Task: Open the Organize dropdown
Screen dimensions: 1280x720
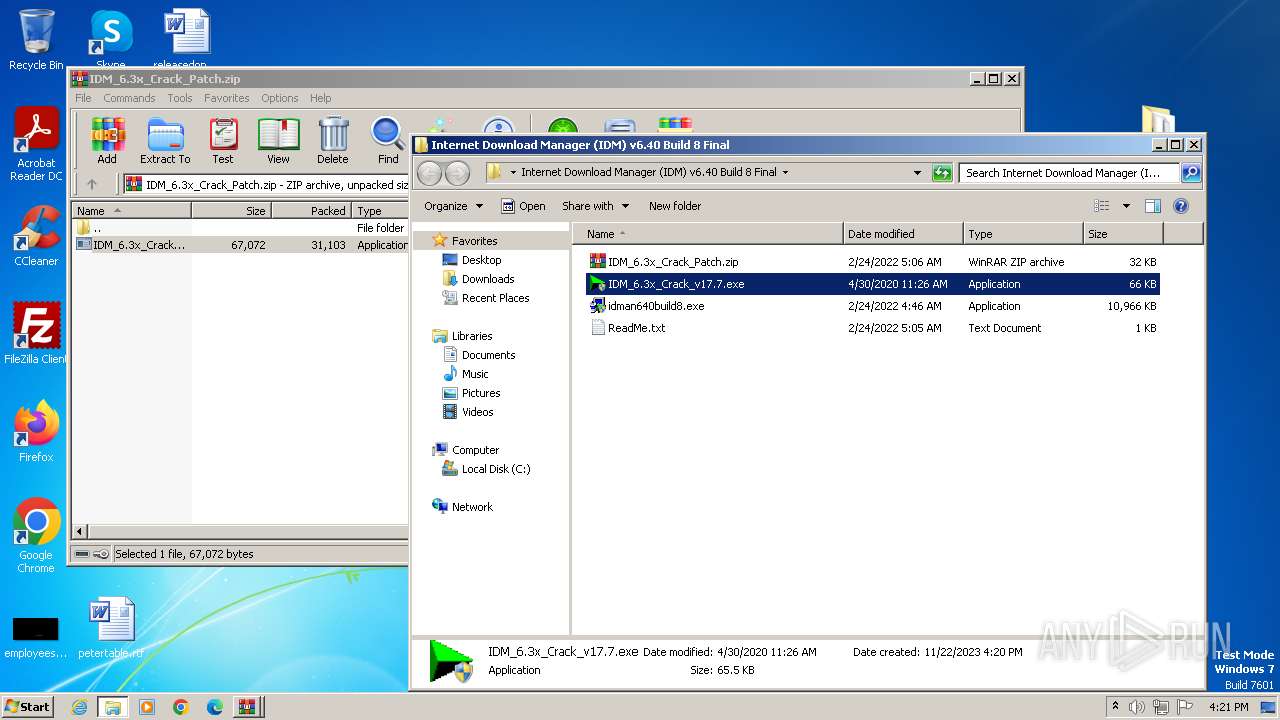Action: coord(453,206)
